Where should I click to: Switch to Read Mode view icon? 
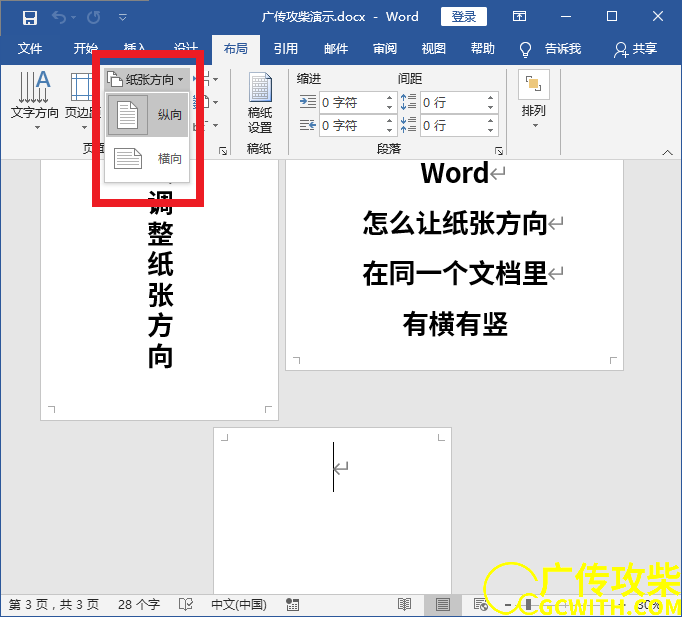tap(405, 604)
